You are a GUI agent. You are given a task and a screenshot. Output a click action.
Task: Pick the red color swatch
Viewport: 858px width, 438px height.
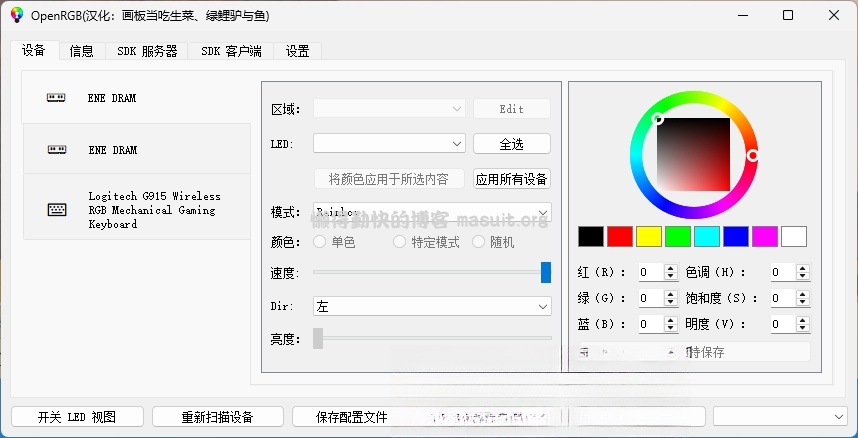tap(620, 237)
